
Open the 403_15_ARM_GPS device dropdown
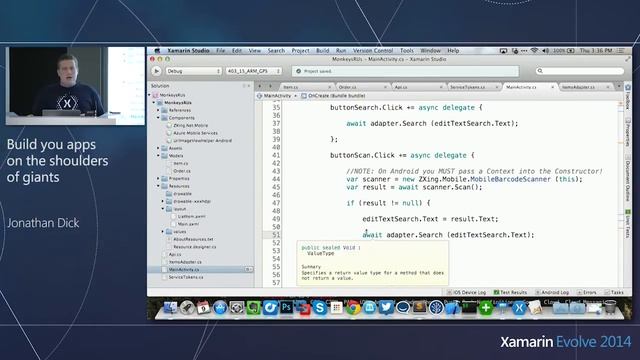point(253,71)
